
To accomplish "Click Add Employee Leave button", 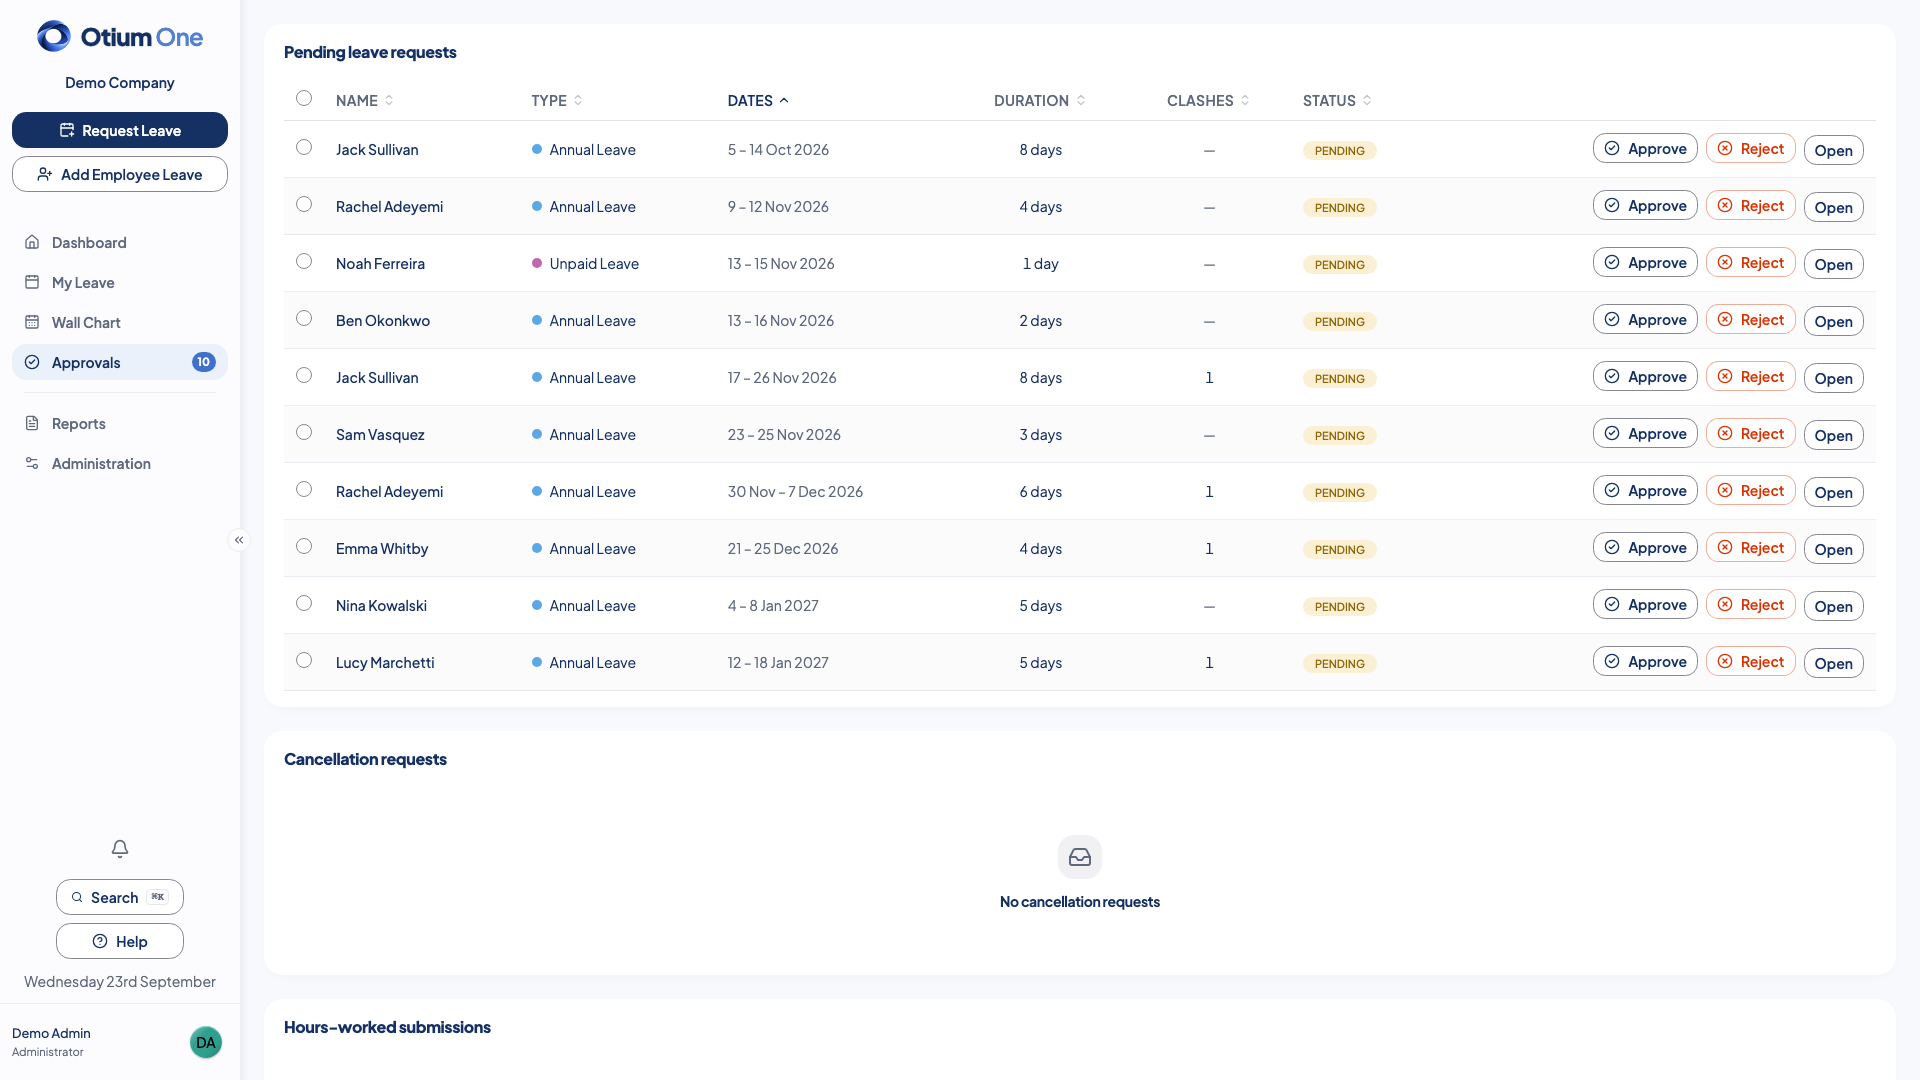I will pos(120,174).
